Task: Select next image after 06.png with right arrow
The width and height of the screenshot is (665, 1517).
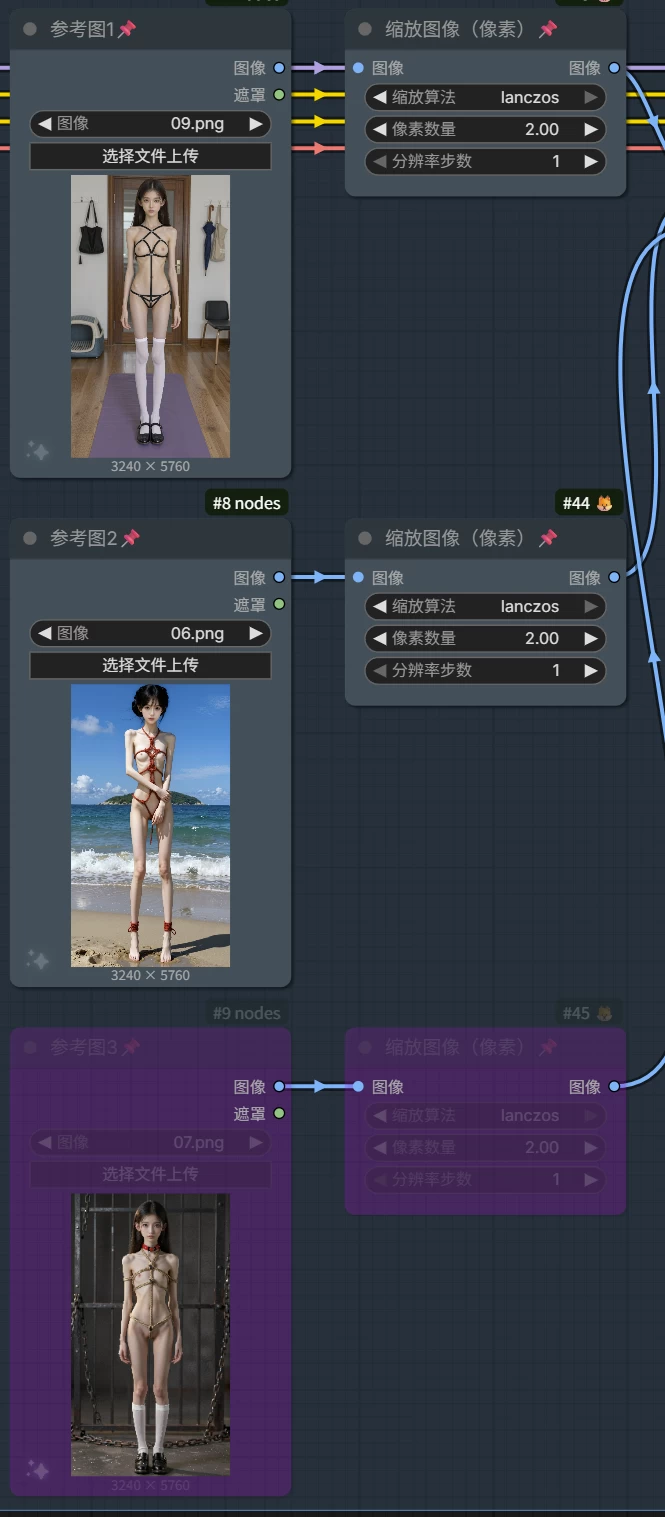Action: [256, 633]
